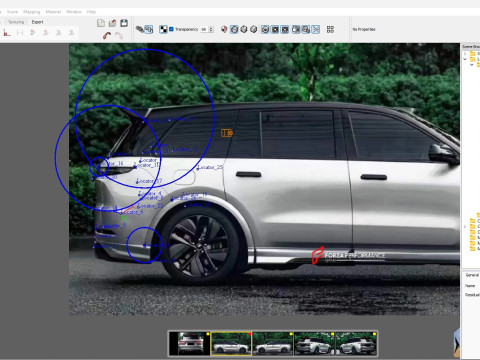Click the Transparency spinner arrows

tap(211, 29)
